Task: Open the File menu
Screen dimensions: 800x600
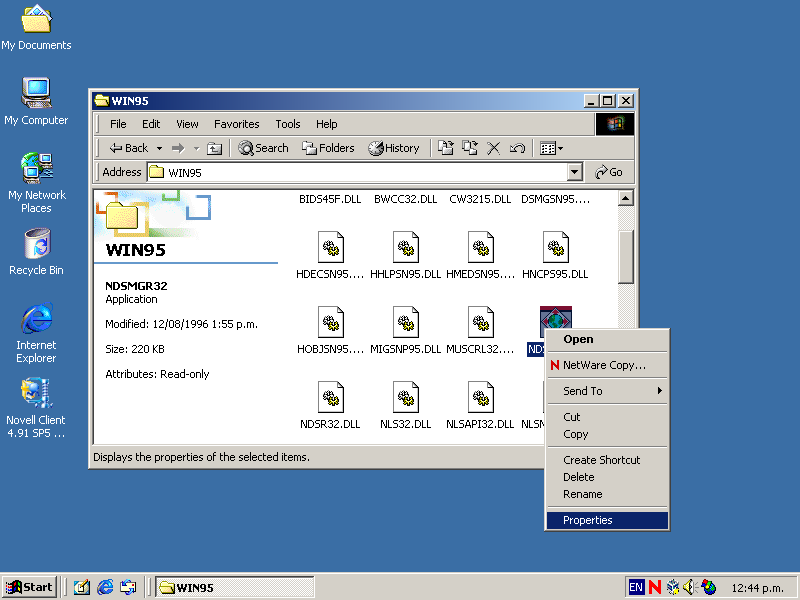Action: [118, 124]
